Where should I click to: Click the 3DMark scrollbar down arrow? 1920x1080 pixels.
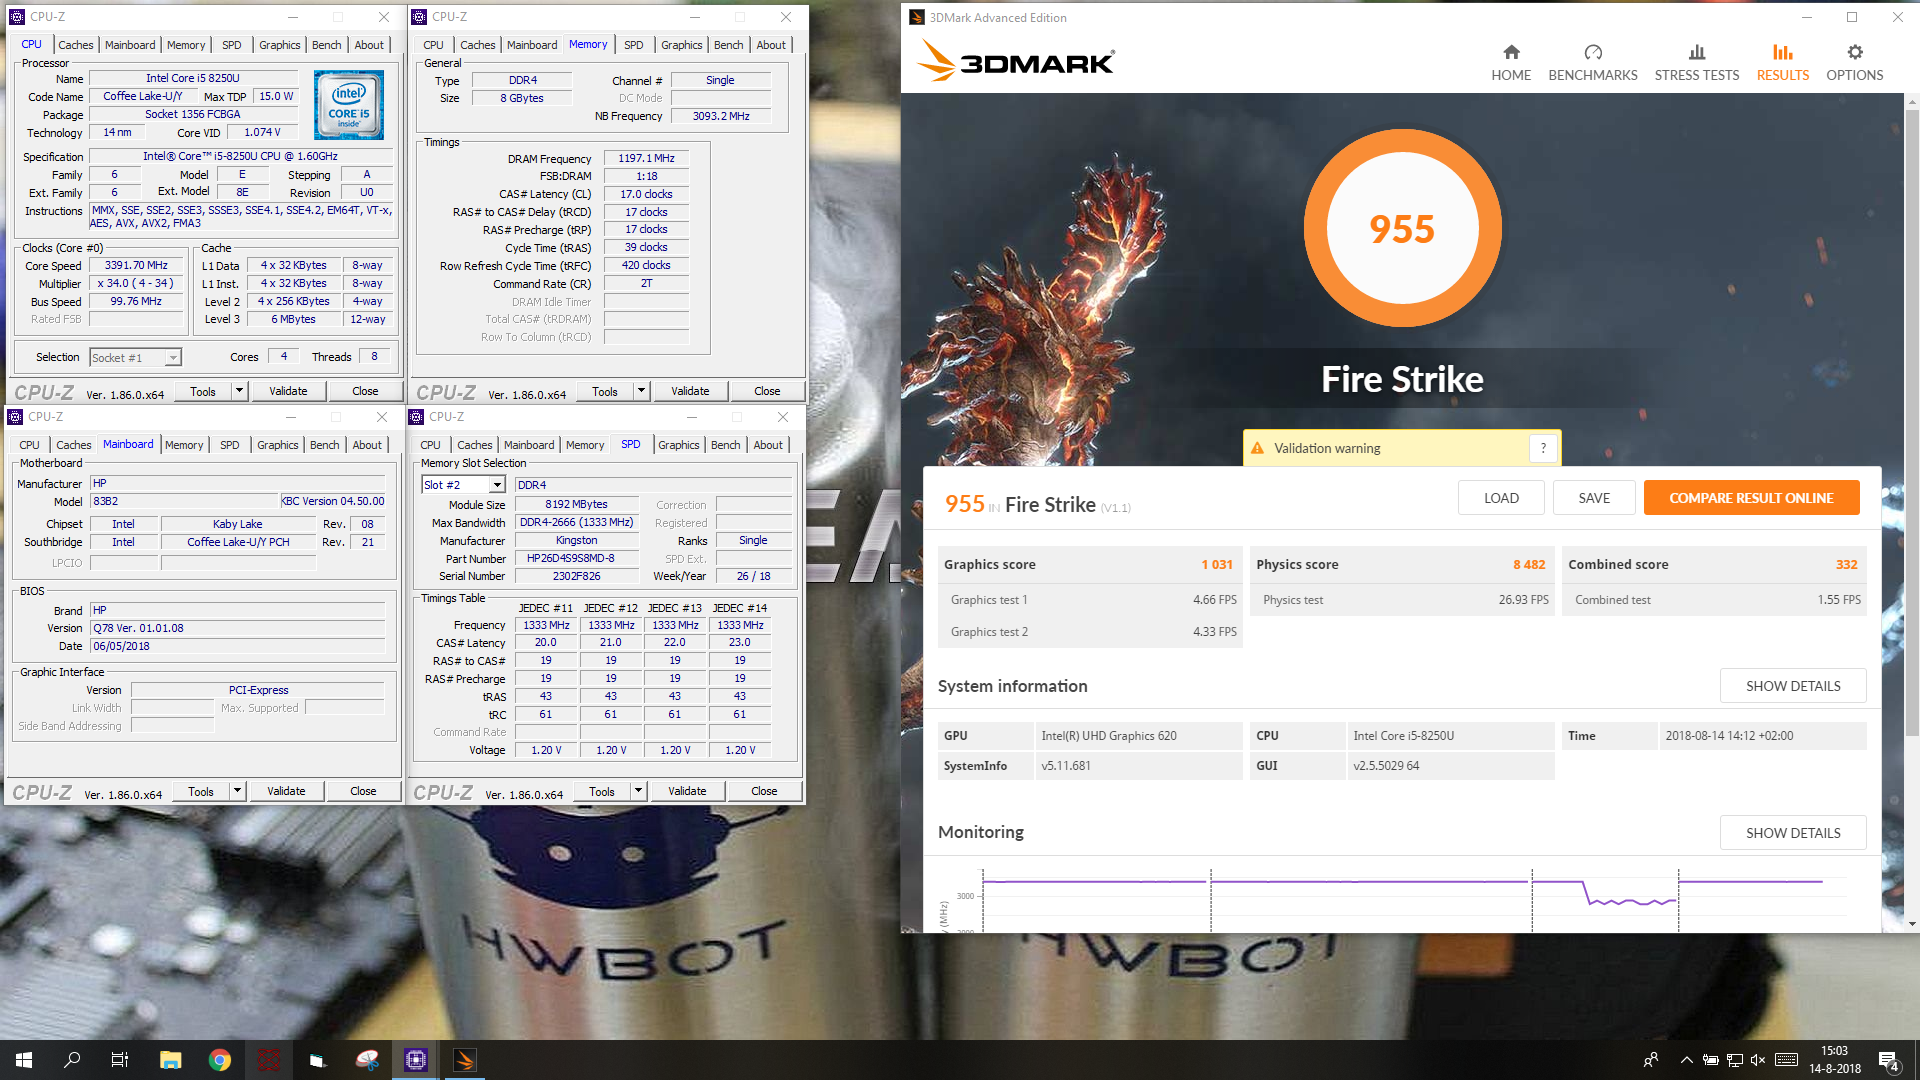coord(1912,924)
